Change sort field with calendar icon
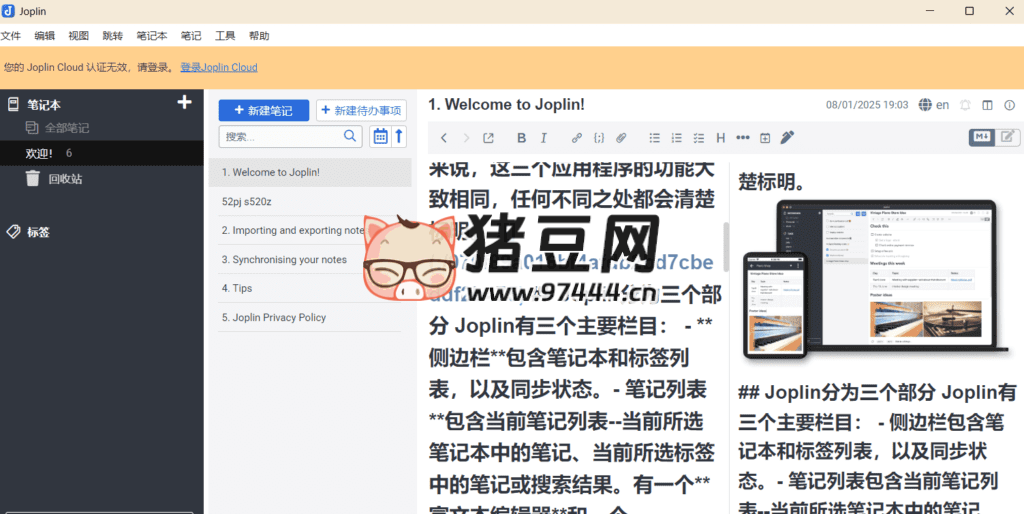 click(x=379, y=137)
